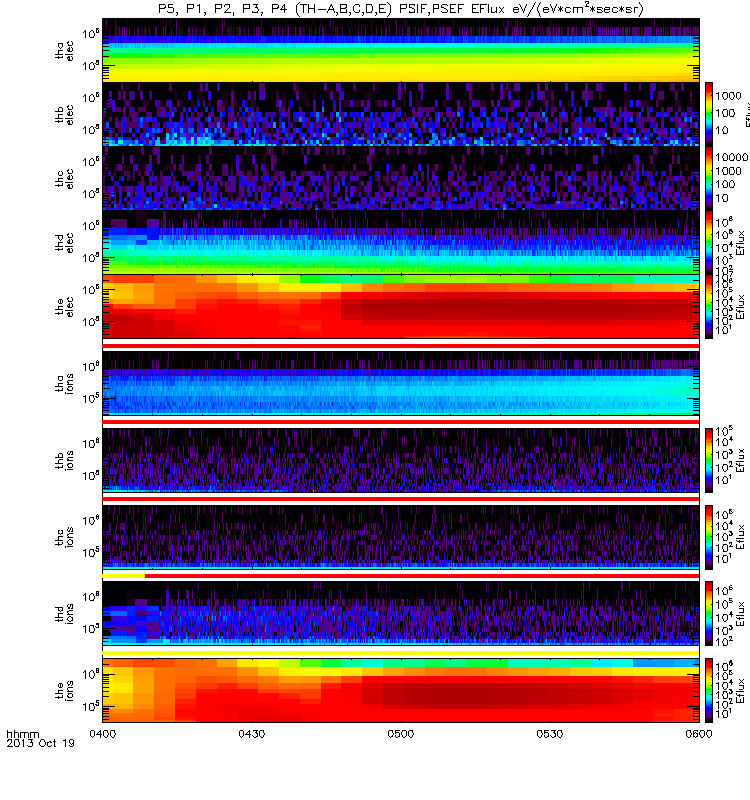Click the 10000 tick on the second color bar

(732, 157)
